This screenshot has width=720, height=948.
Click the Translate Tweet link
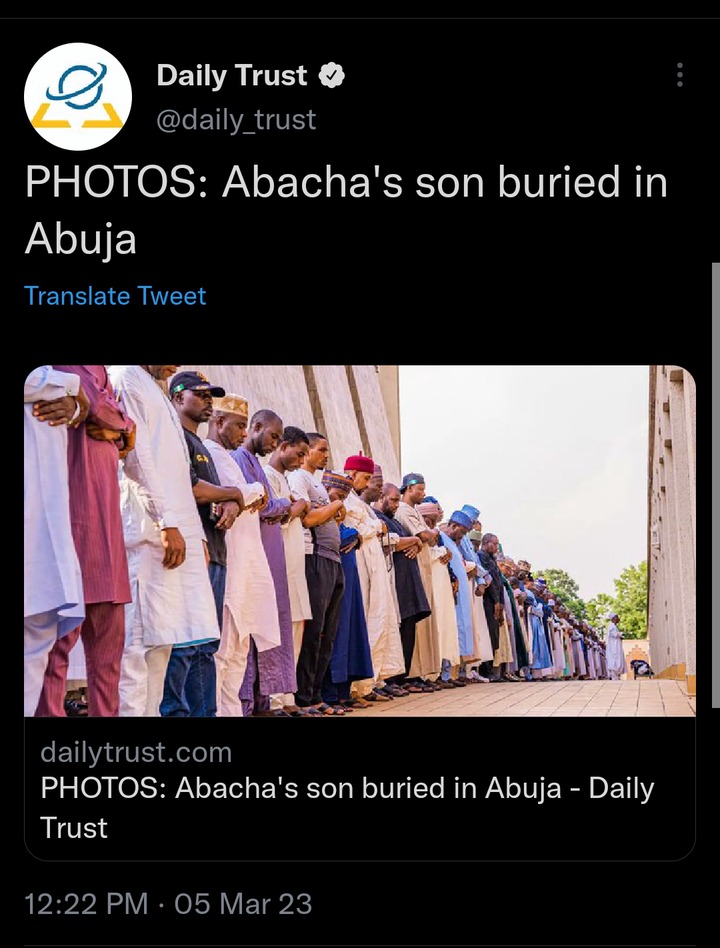pyautogui.click(x=115, y=296)
